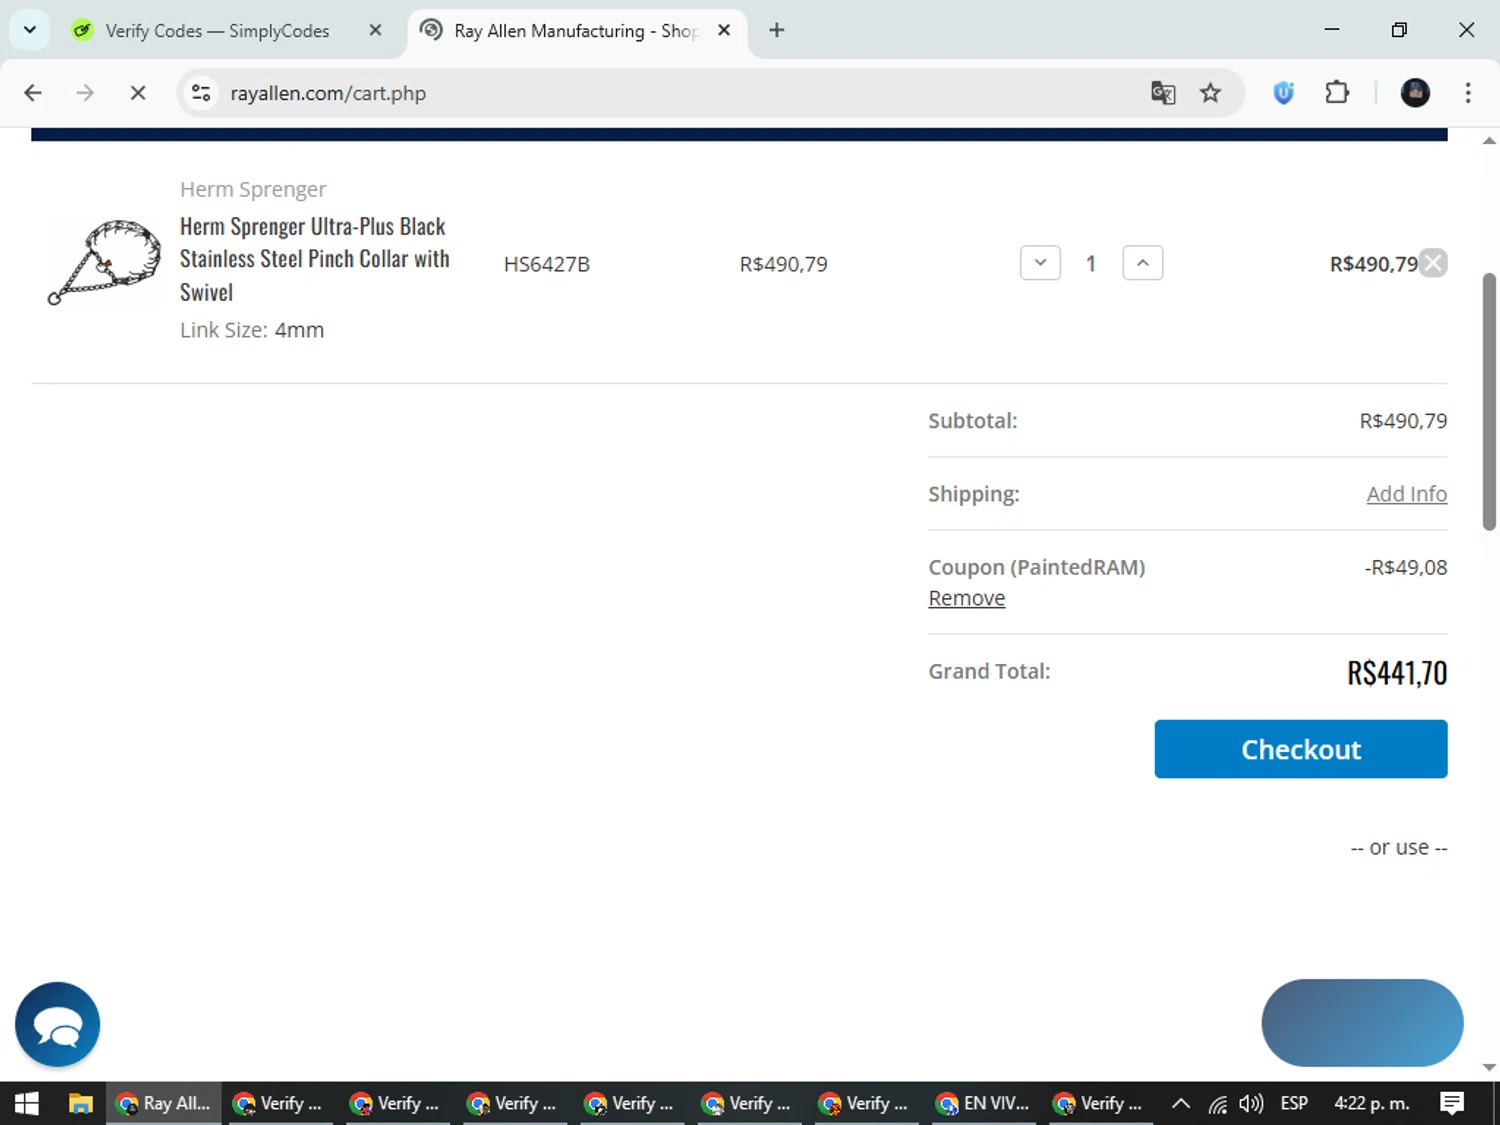
Task: Click Add Info shipping link
Action: pyautogui.click(x=1407, y=494)
